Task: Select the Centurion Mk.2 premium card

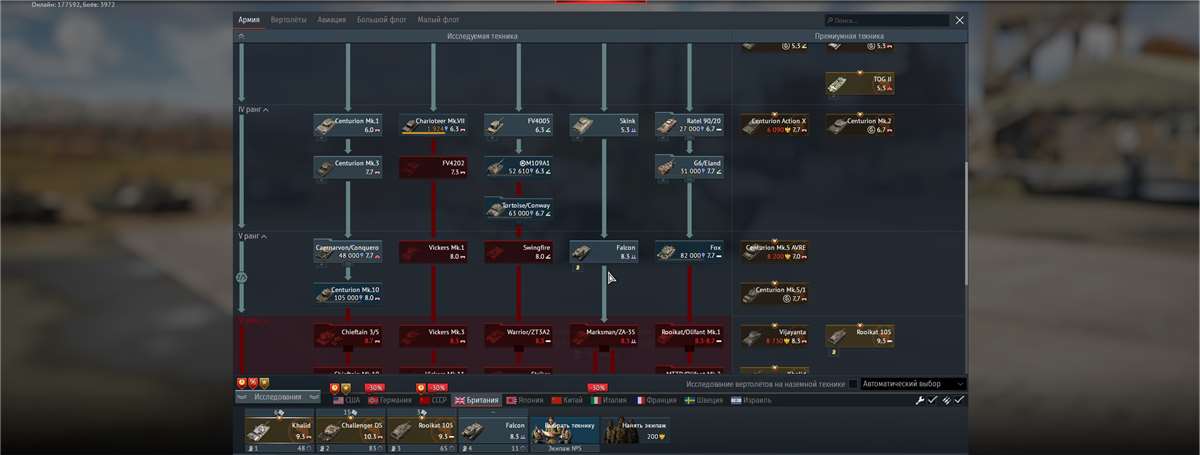Action: point(861,125)
